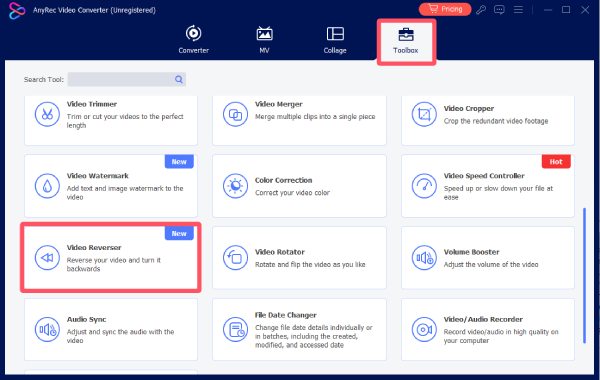Open the hamburger menu in title bar

coord(518,10)
